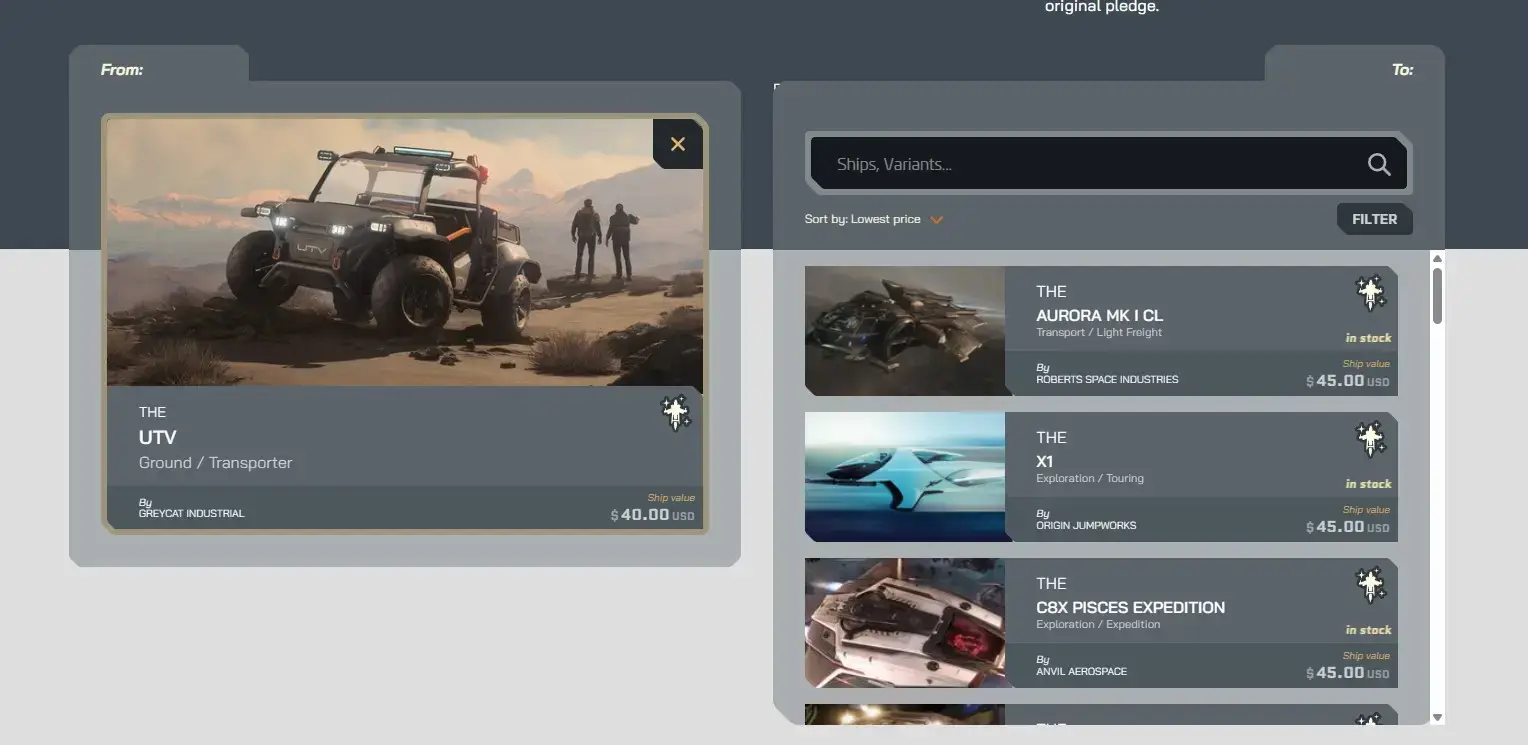This screenshot has width=1528, height=745.
Task: Click the Aurora MK I CL thumbnail
Action: [x=904, y=331]
